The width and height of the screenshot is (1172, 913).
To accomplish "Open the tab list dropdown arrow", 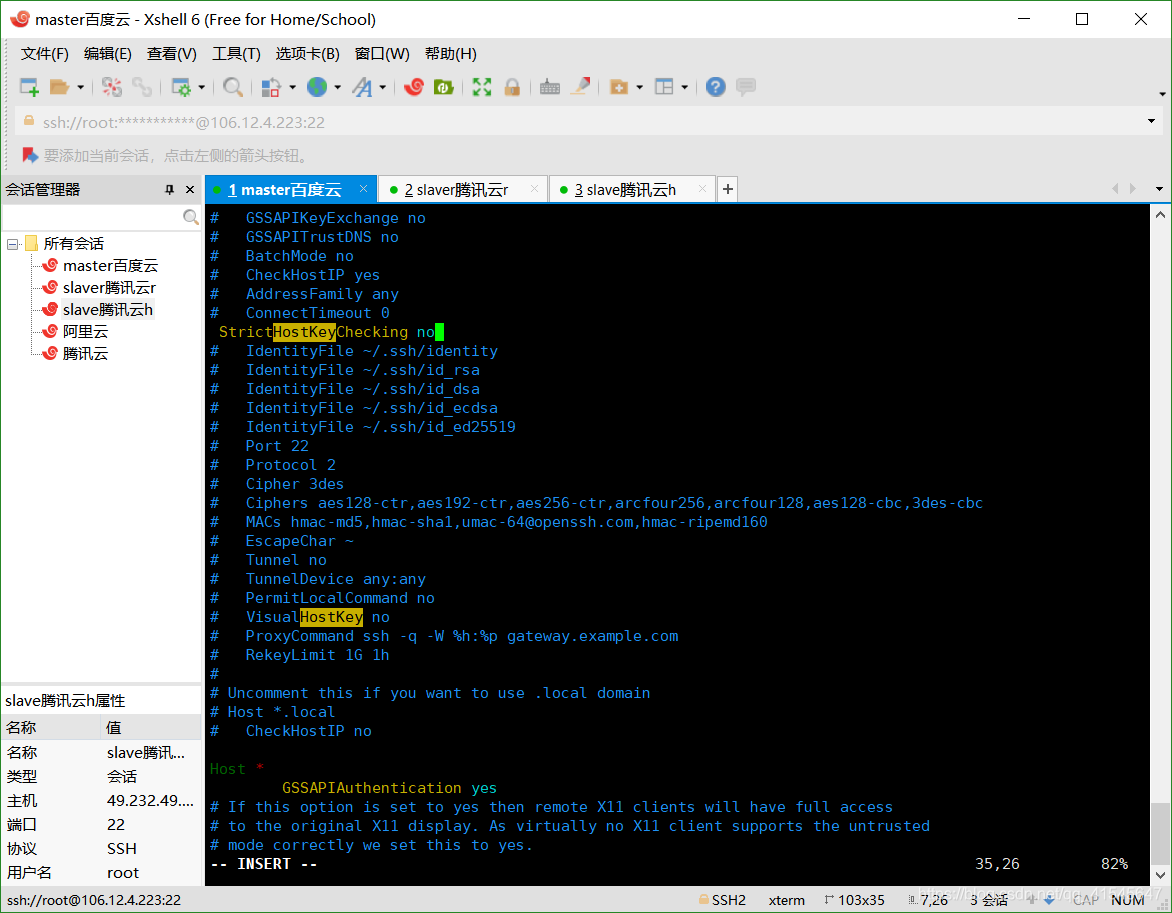I will click(1159, 189).
